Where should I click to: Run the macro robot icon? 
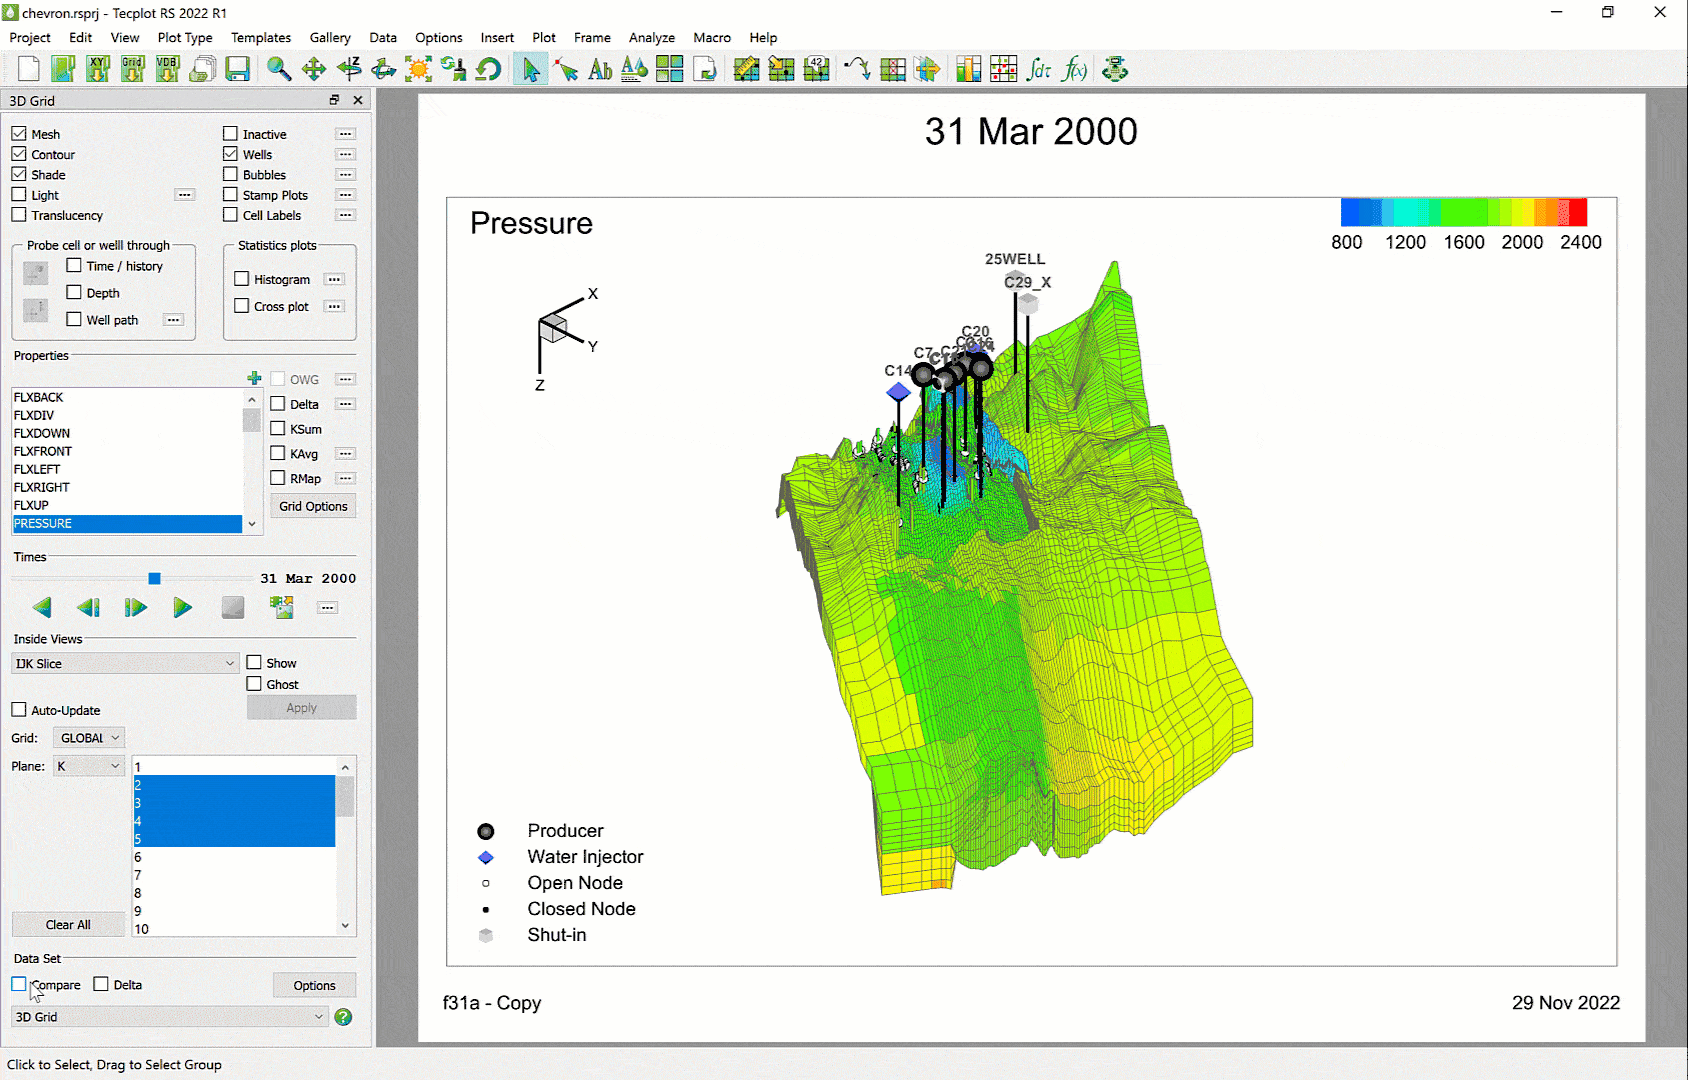[1115, 69]
